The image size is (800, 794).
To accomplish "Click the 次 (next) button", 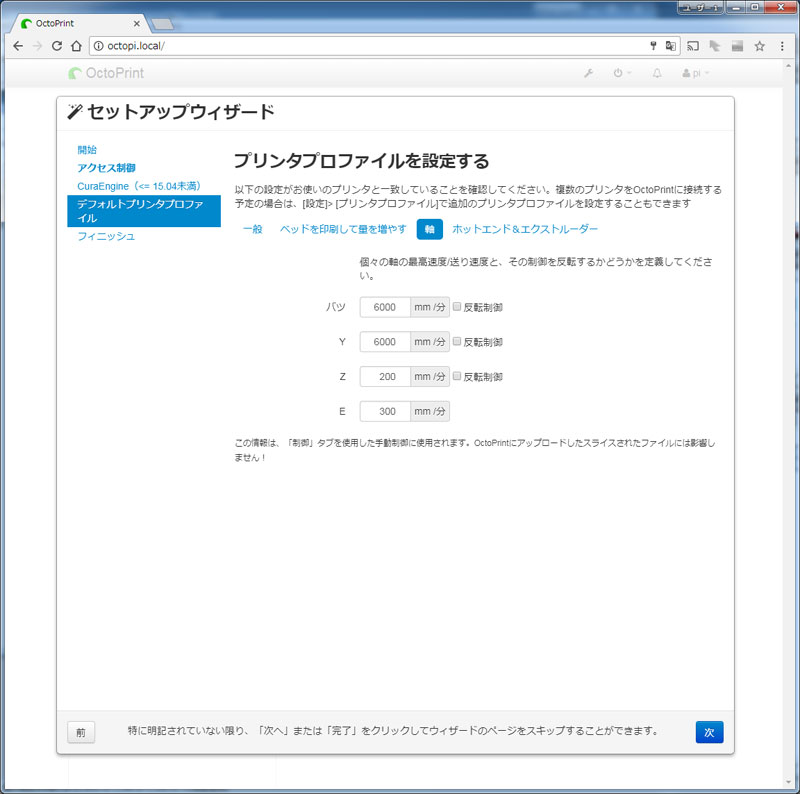I will 709,732.
